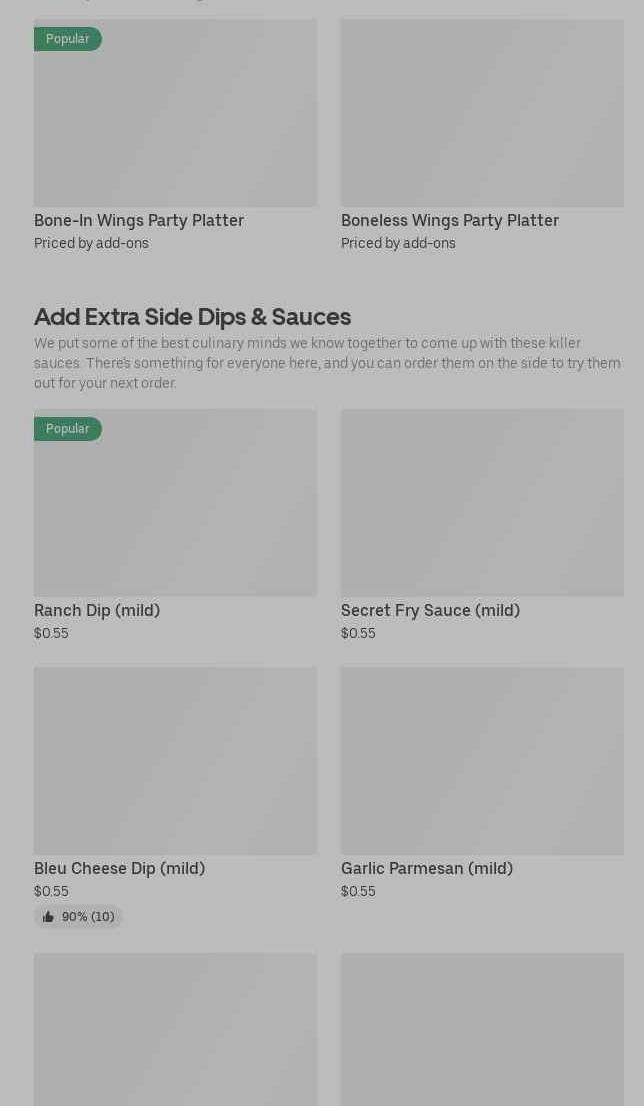
Task: Click the thumbs-up icon under Bleu Cheese Dip
Action: click(48, 917)
